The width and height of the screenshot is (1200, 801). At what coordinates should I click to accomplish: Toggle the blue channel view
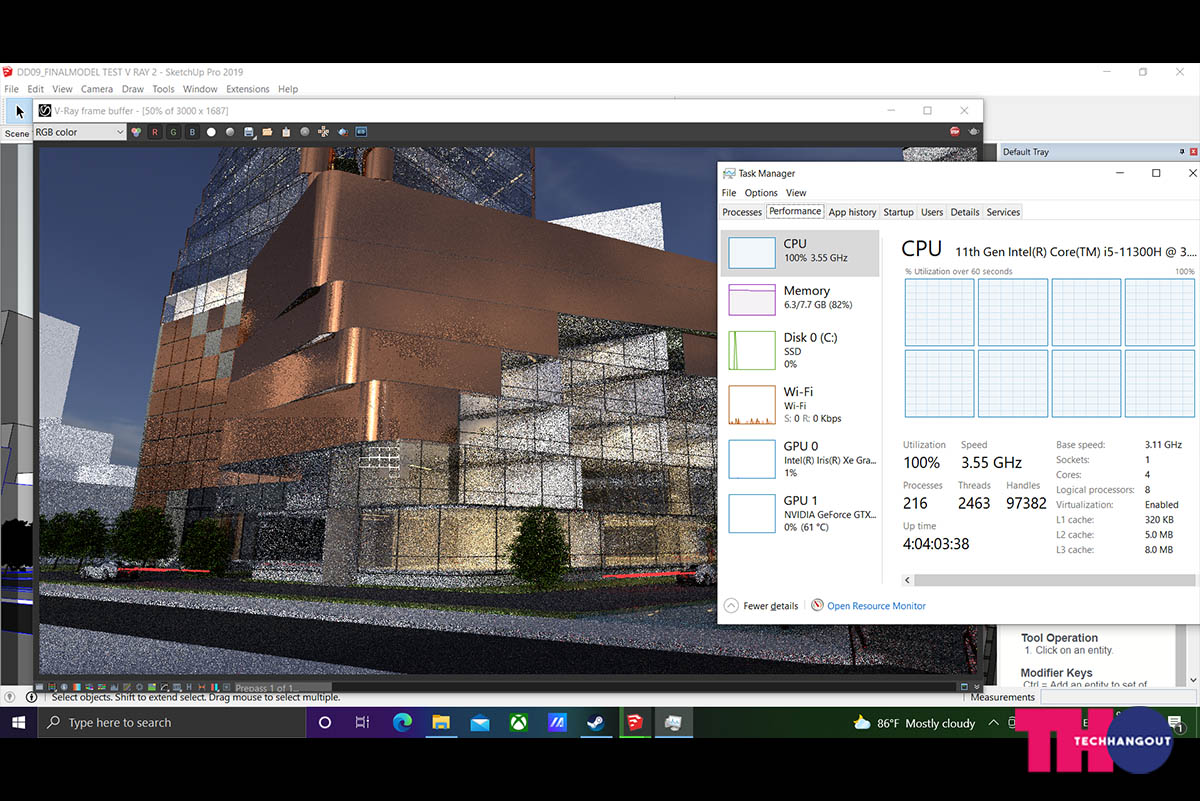click(192, 132)
